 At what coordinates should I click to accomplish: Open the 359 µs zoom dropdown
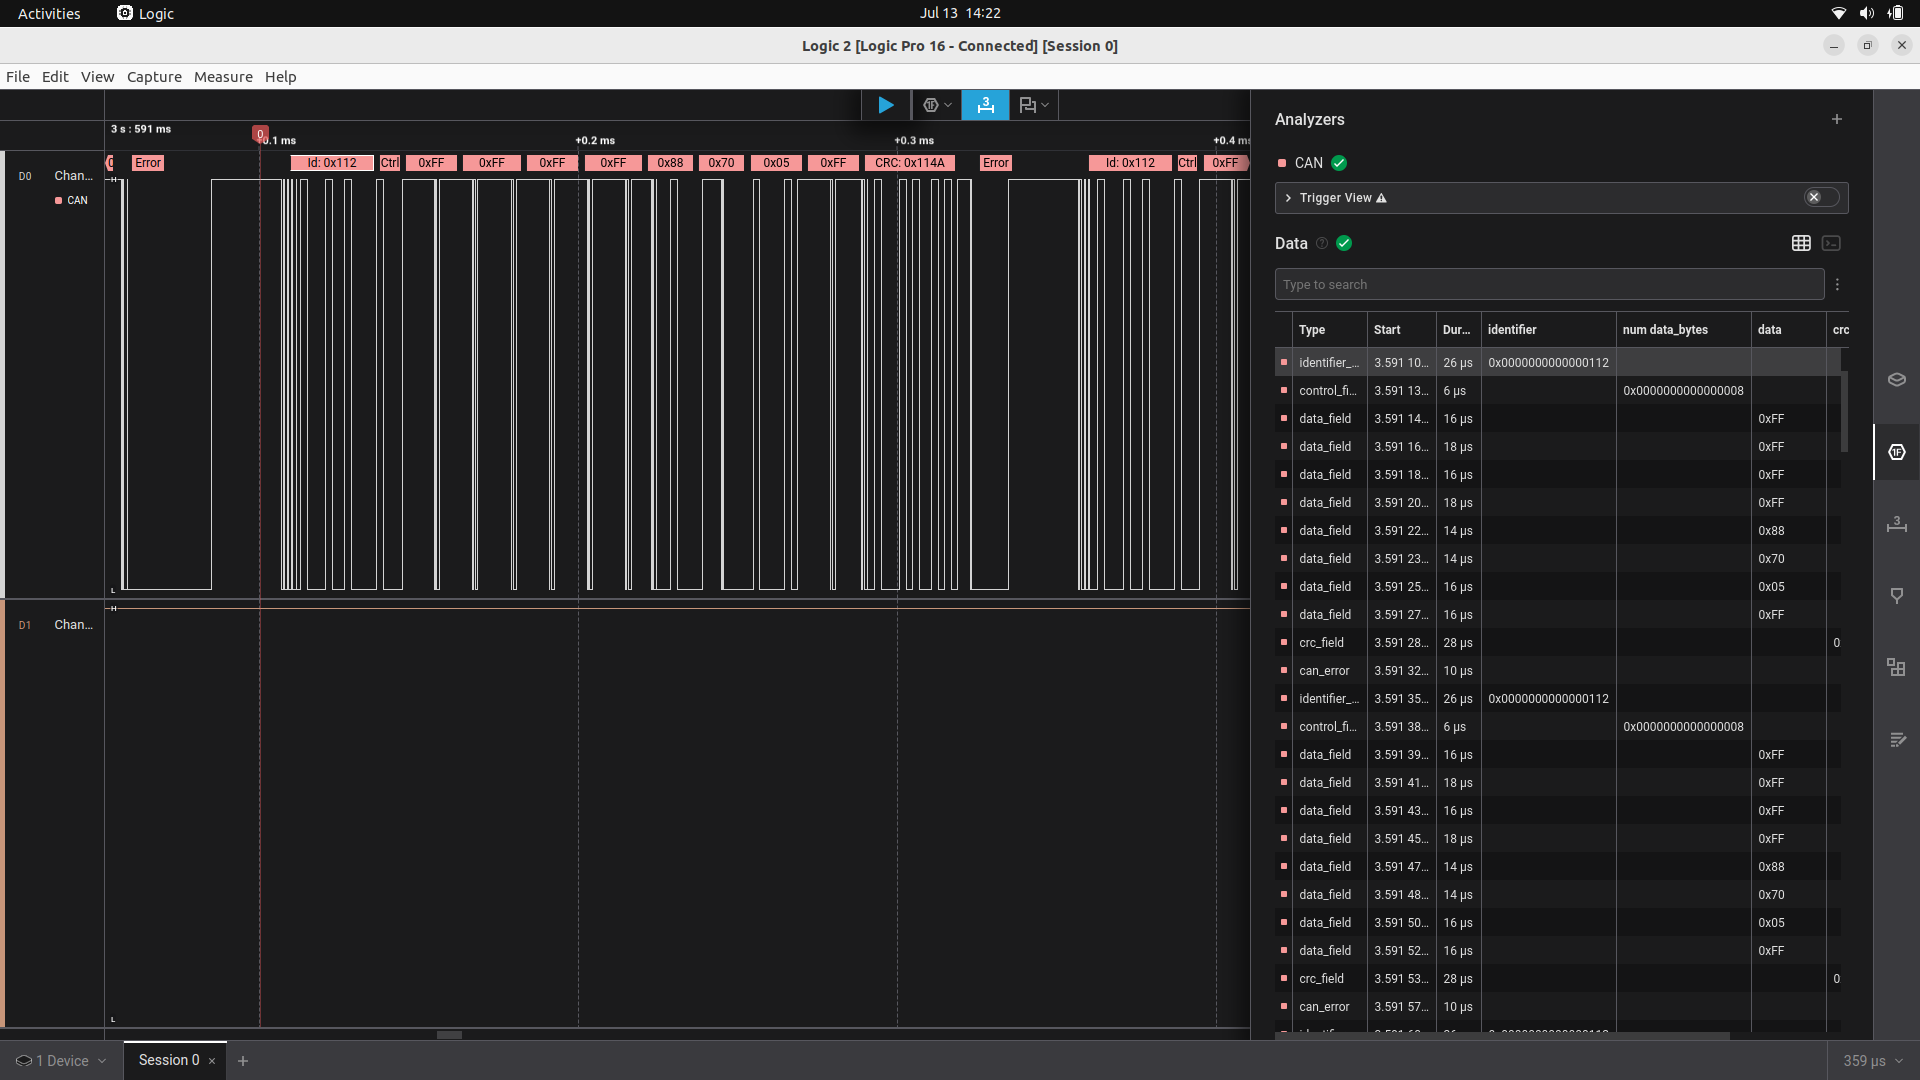1873,1060
